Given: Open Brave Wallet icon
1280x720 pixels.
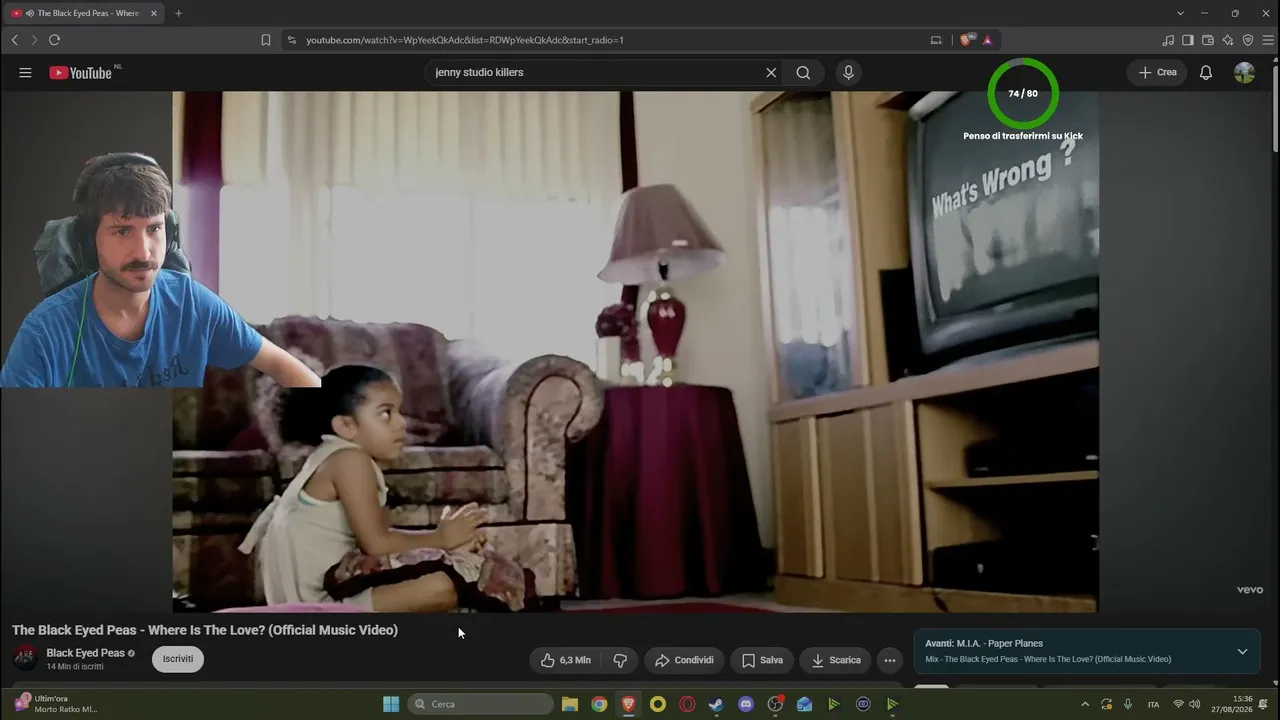Looking at the screenshot, I should [1208, 40].
